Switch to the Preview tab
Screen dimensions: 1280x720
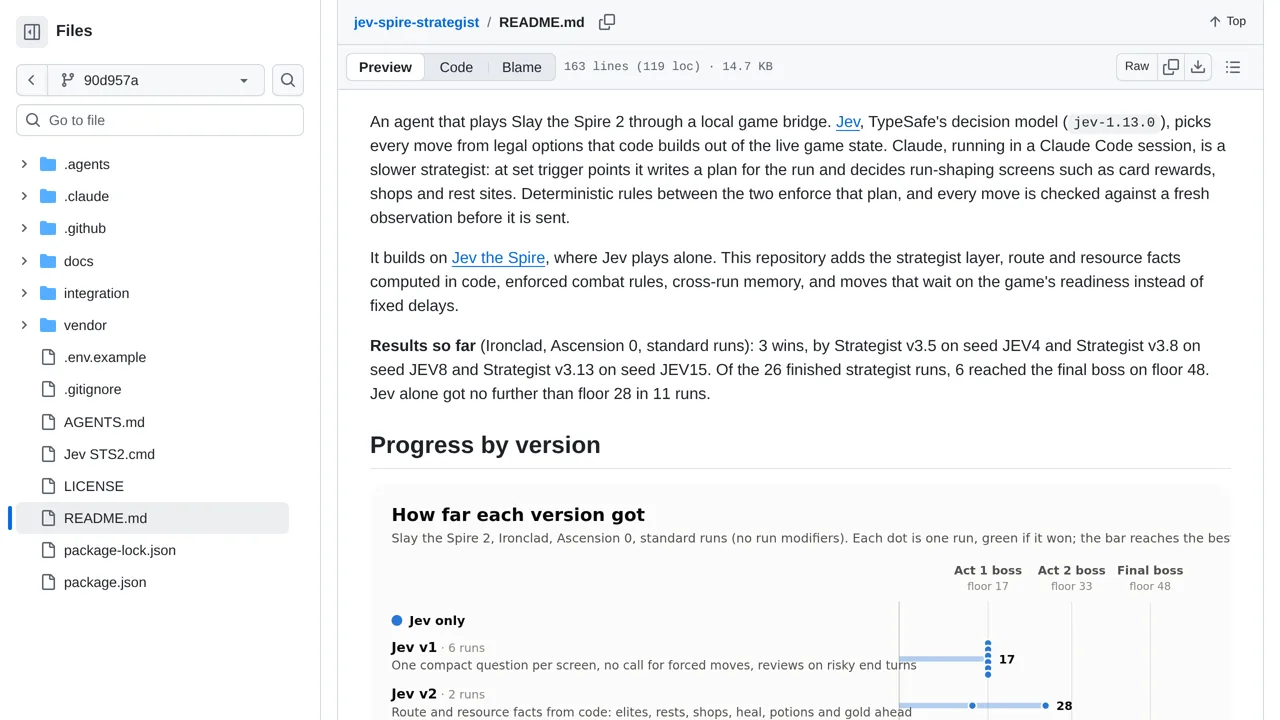pos(385,67)
